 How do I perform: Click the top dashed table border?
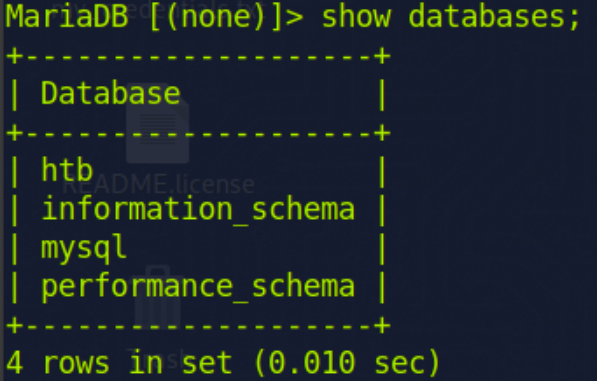(198, 57)
